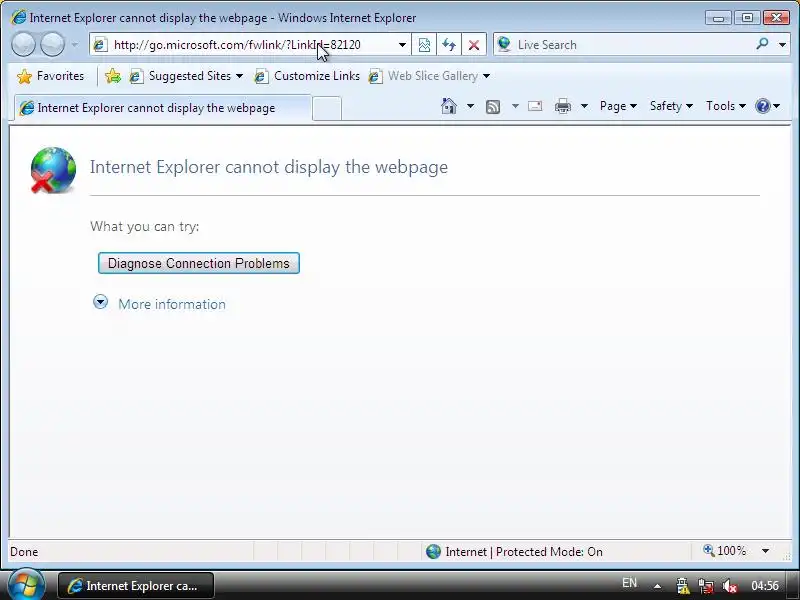Open the Tools menu
Viewport: 800px width, 600px height.
726,106
